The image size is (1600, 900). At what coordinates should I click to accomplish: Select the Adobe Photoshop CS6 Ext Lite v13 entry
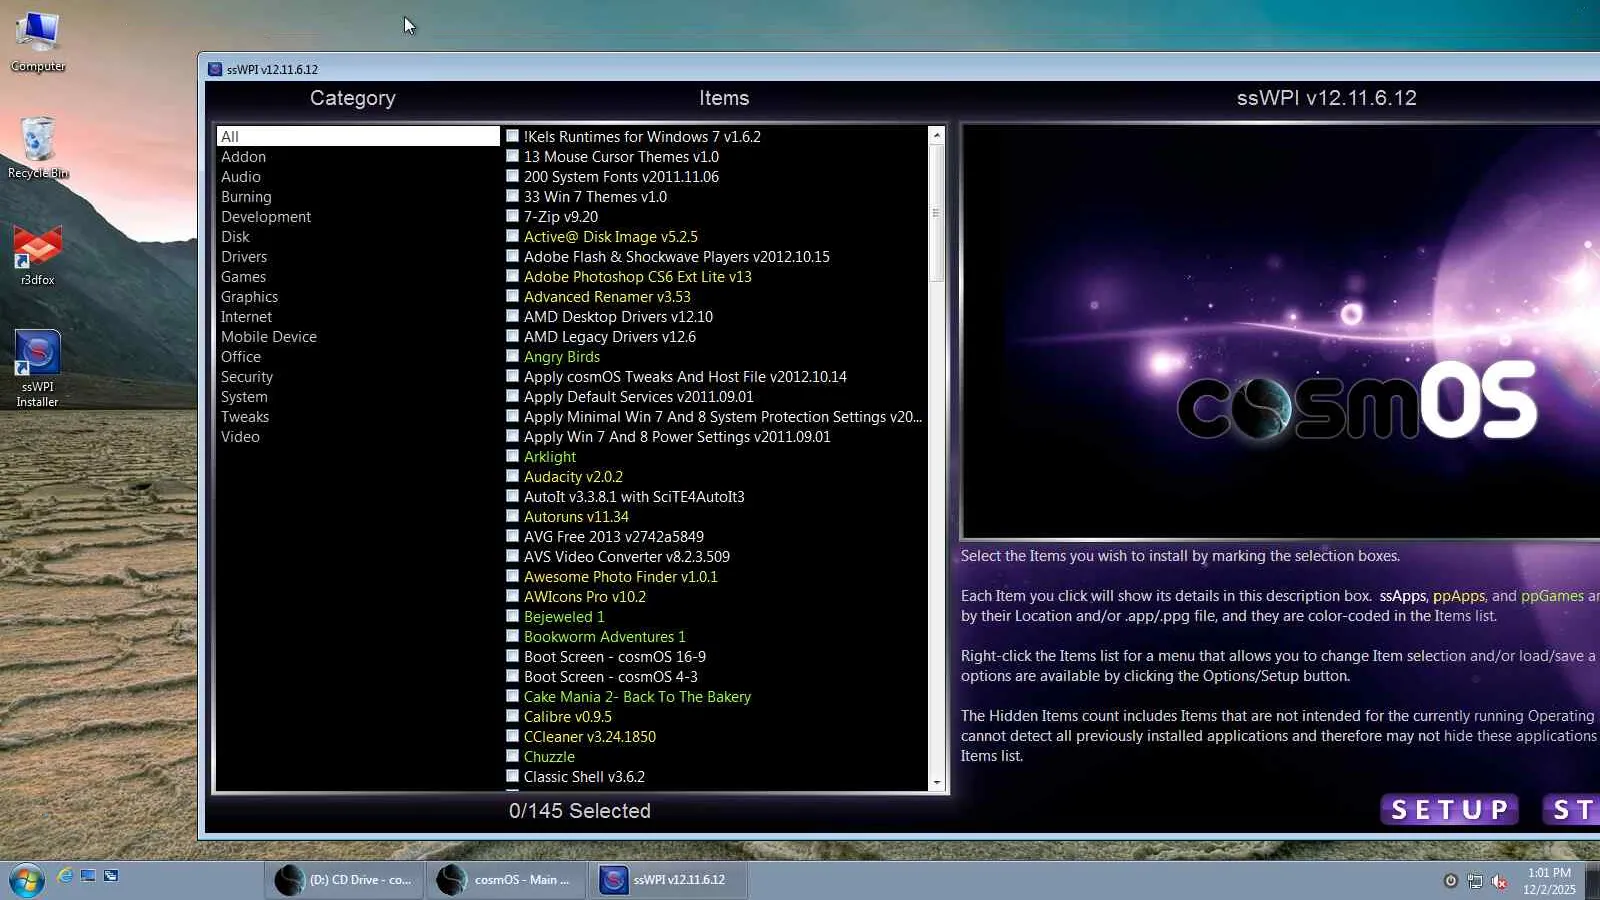637,276
